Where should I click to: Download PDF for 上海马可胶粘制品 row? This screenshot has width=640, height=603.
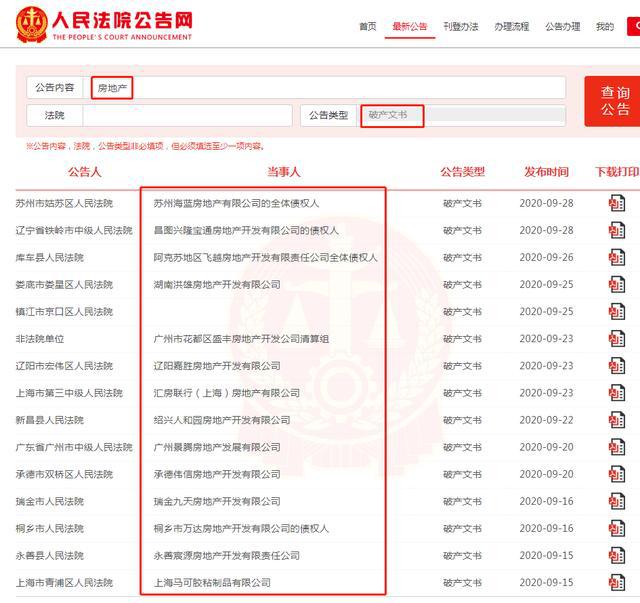[x=617, y=582]
